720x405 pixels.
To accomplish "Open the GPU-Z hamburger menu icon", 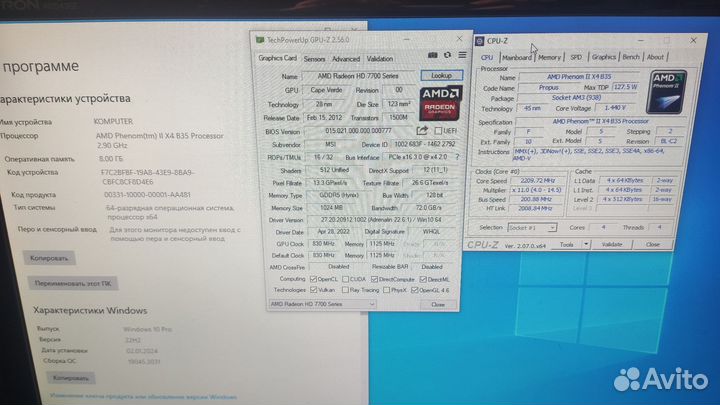I will (462, 55).
